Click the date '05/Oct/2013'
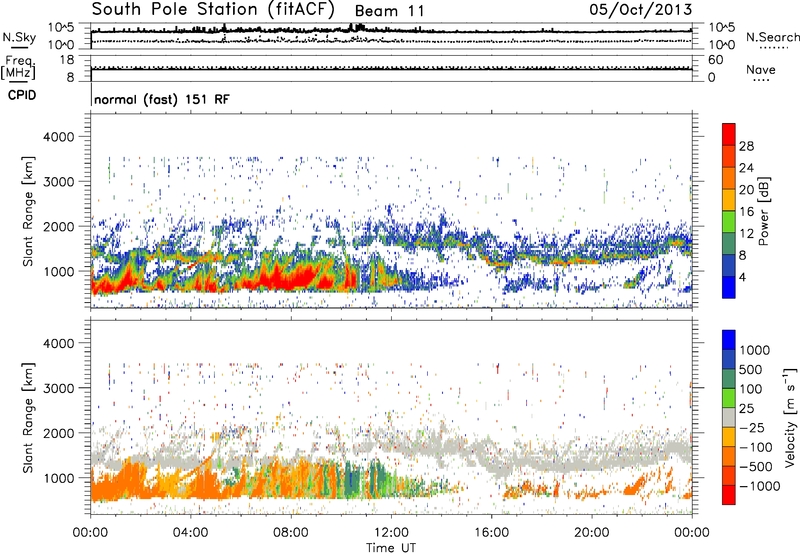800x554 pixels. [641, 10]
